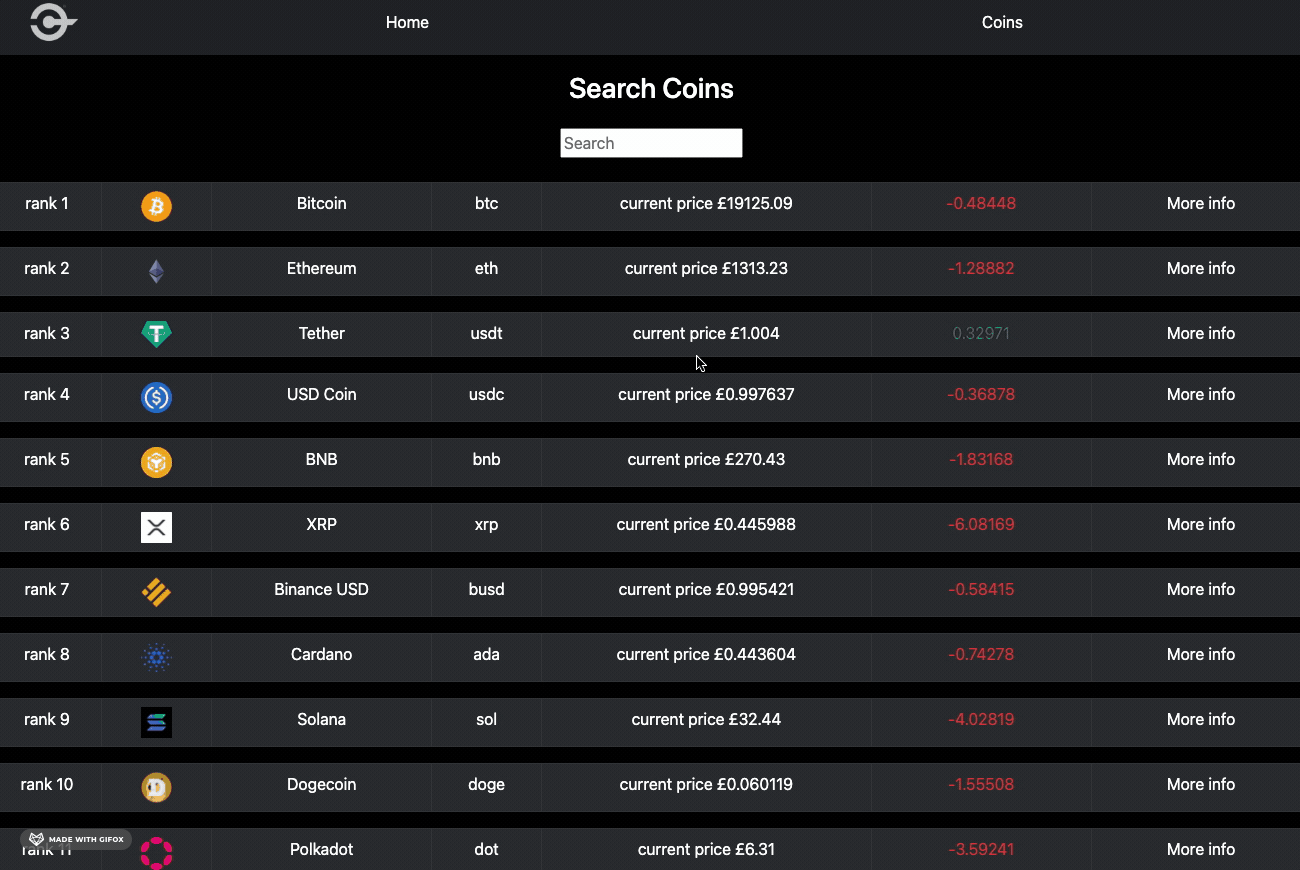Click the Binance USD coin icon
This screenshot has height=870, width=1300.
(156, 592)
